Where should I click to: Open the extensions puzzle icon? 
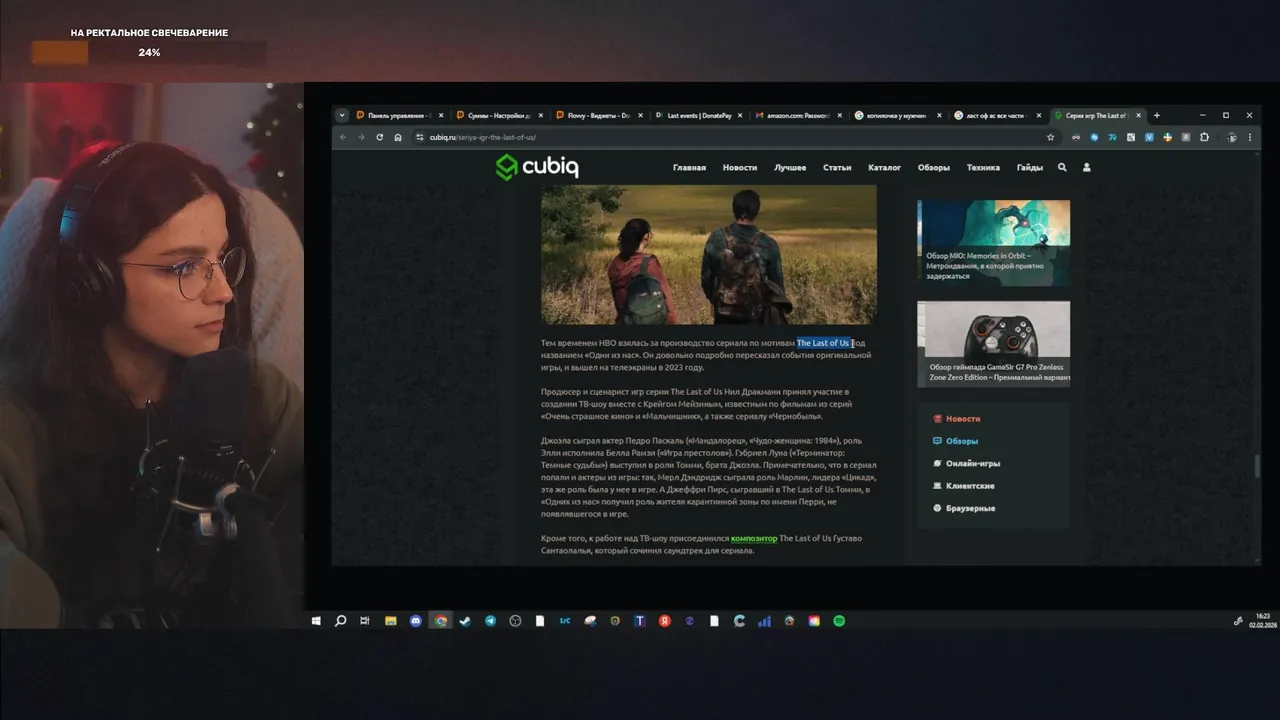[x=1204, y=137]
